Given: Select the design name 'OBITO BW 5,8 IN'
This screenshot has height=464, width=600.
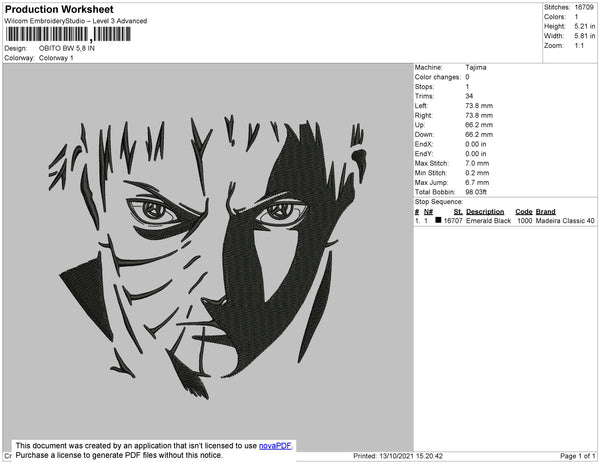Looking at the screenshot, I should click(x=67, y=48).
